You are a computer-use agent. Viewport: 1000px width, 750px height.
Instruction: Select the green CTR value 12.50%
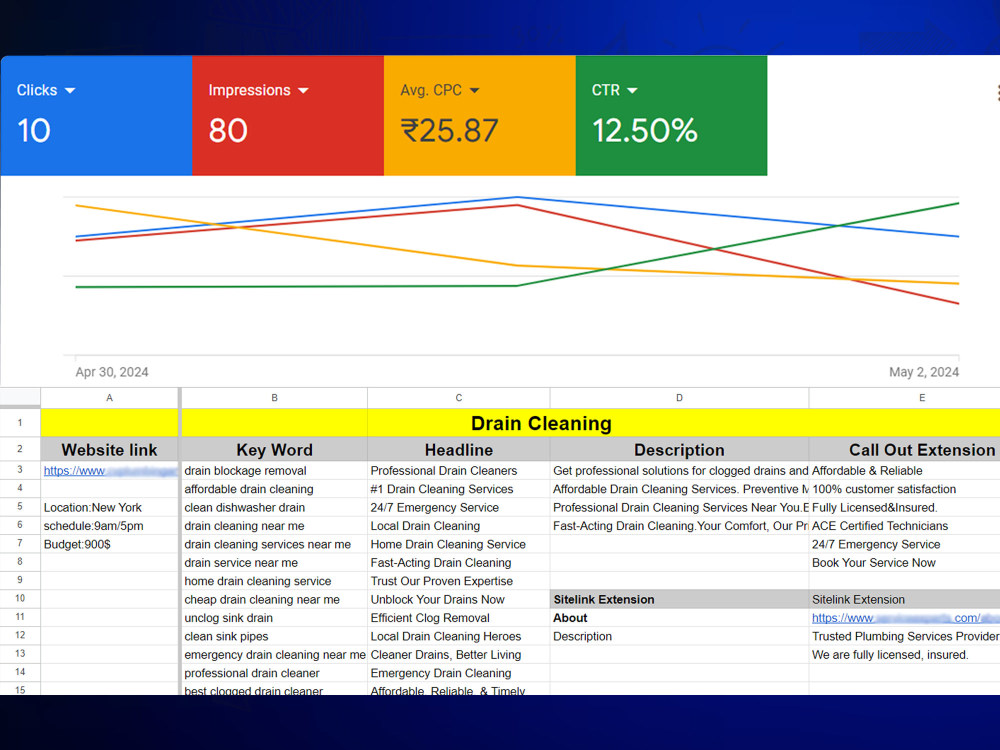pos(645,131)
